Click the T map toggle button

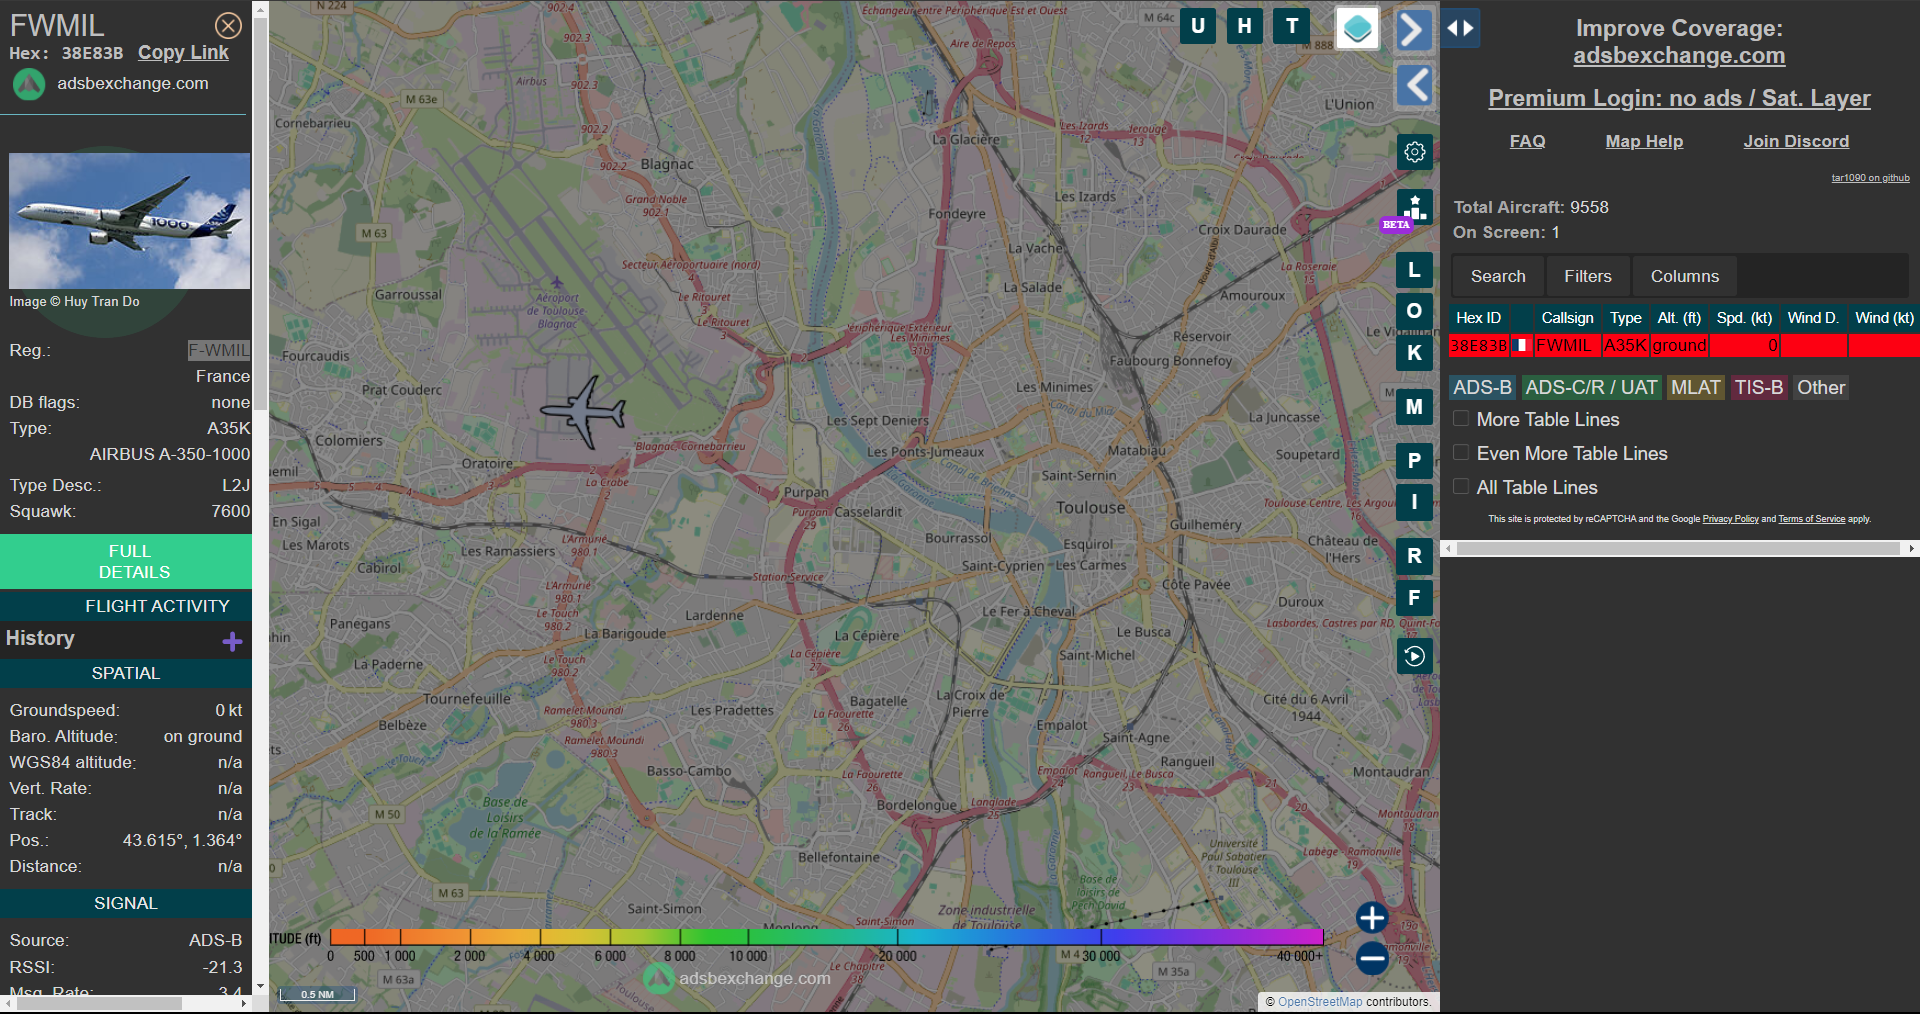1292,26
